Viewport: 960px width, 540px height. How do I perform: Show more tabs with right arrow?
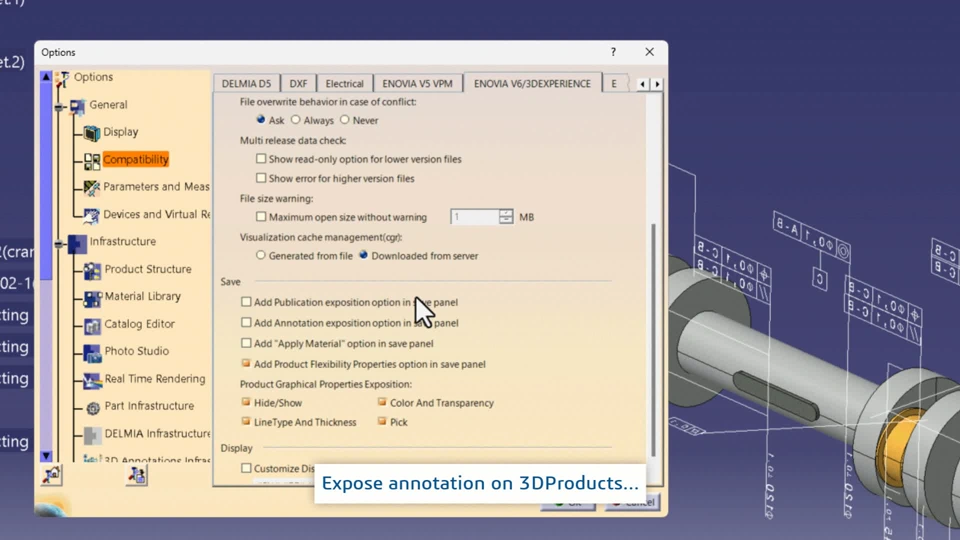click(657, 84)
